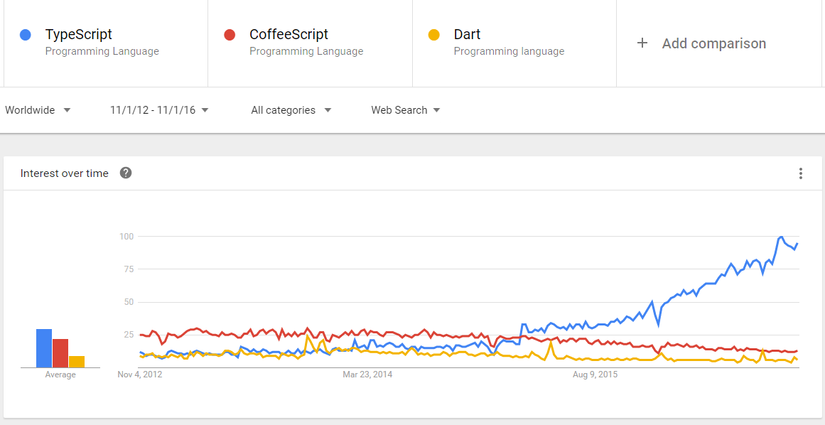Click the red CoffeeScript color dot

[x=229, y=35]
